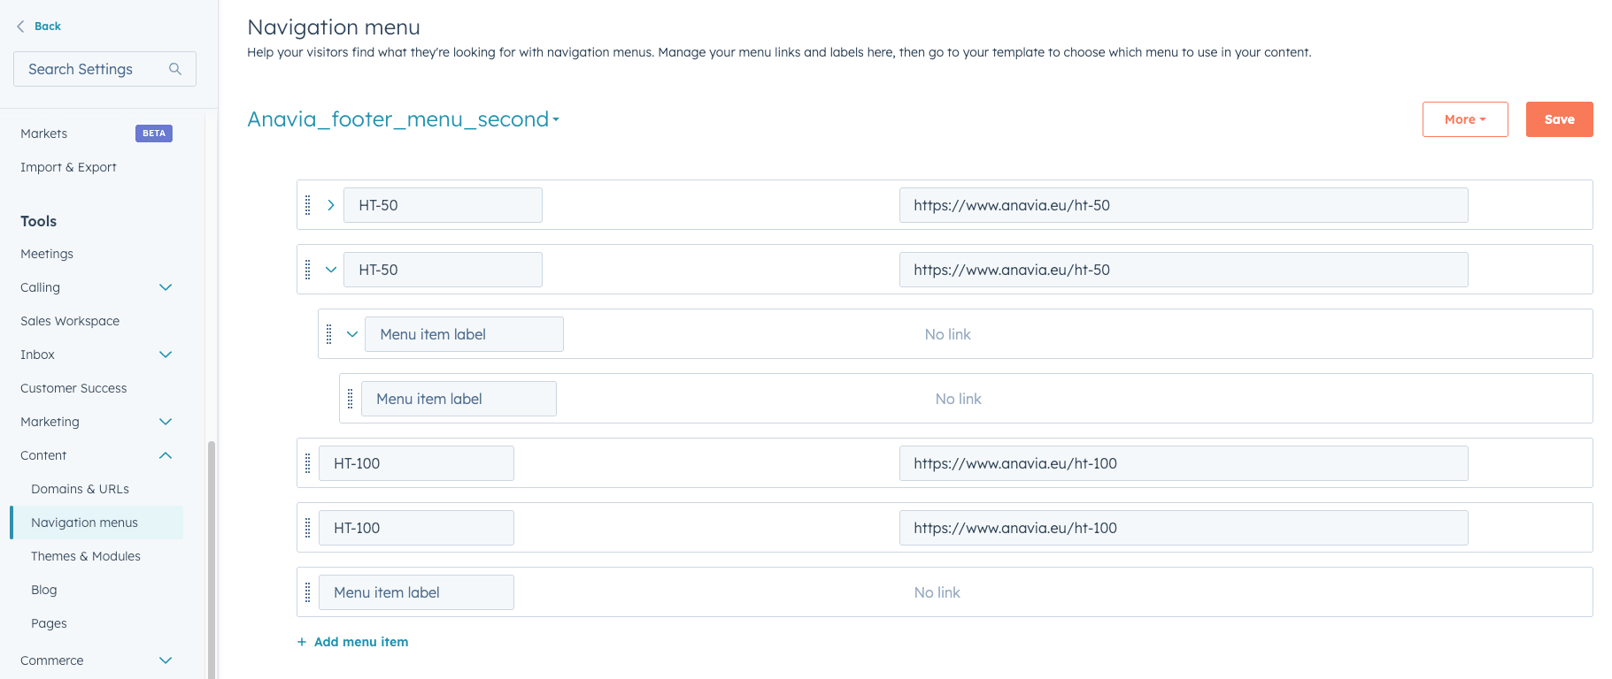The image size is (1612, 679).
Task: Edit URL field of collapsed HT-50 row
Action: click(1183, 205)
